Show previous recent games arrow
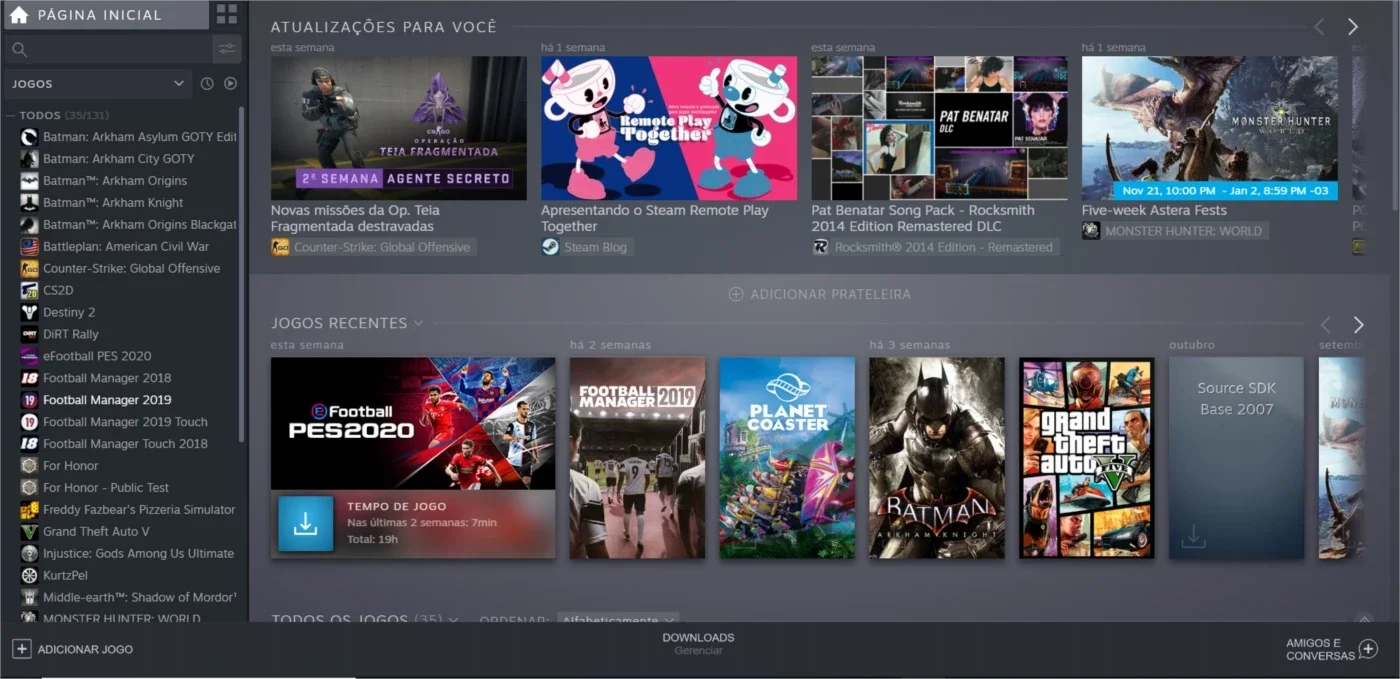The image size is (1400, 679). (x=1325, y=325)
